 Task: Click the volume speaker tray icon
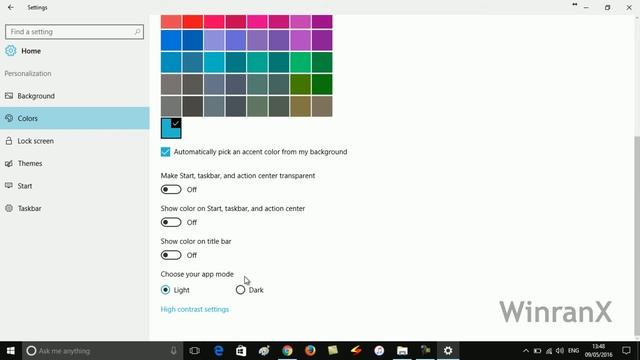(x=560, y=351)
